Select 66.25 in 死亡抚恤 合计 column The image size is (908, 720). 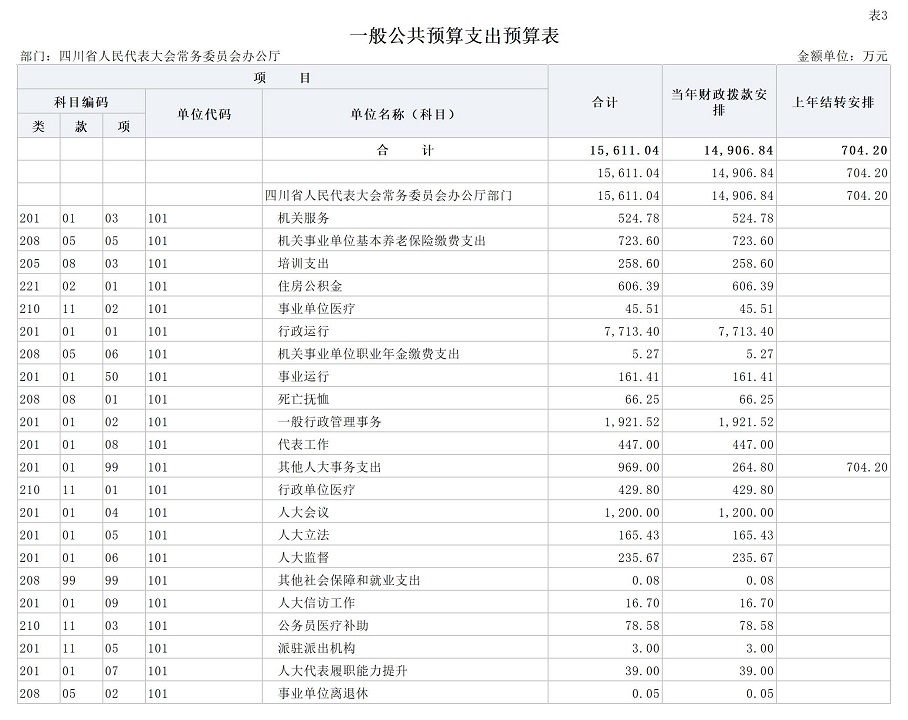coord(642,399)
